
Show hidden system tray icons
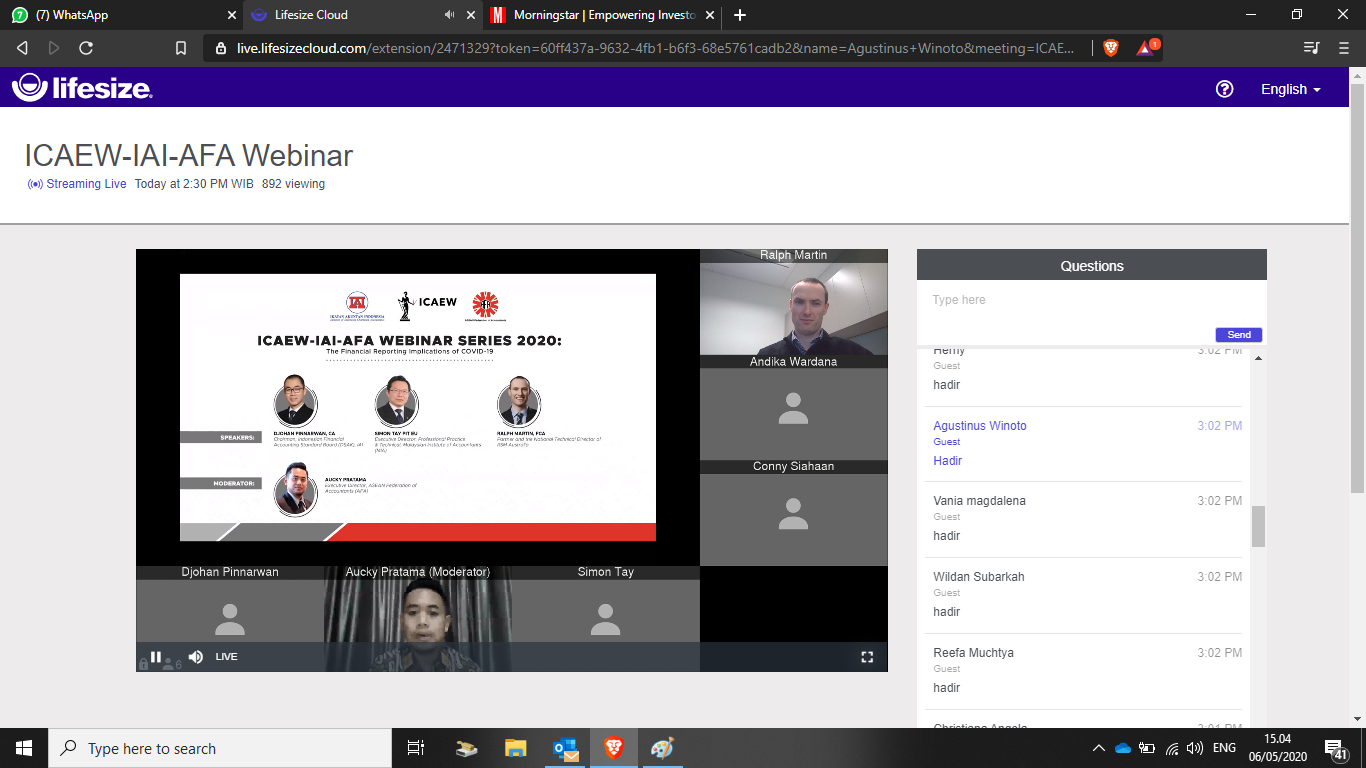point(1099,748)
